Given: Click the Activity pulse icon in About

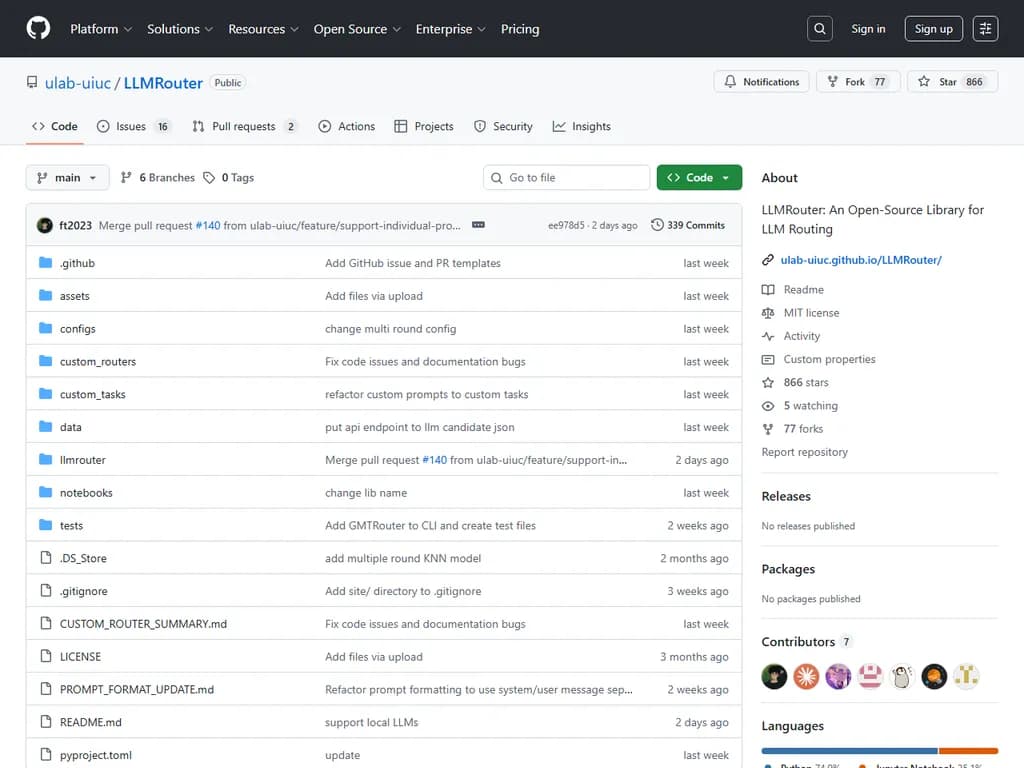Looking at the screenshot, I should 768,336.
